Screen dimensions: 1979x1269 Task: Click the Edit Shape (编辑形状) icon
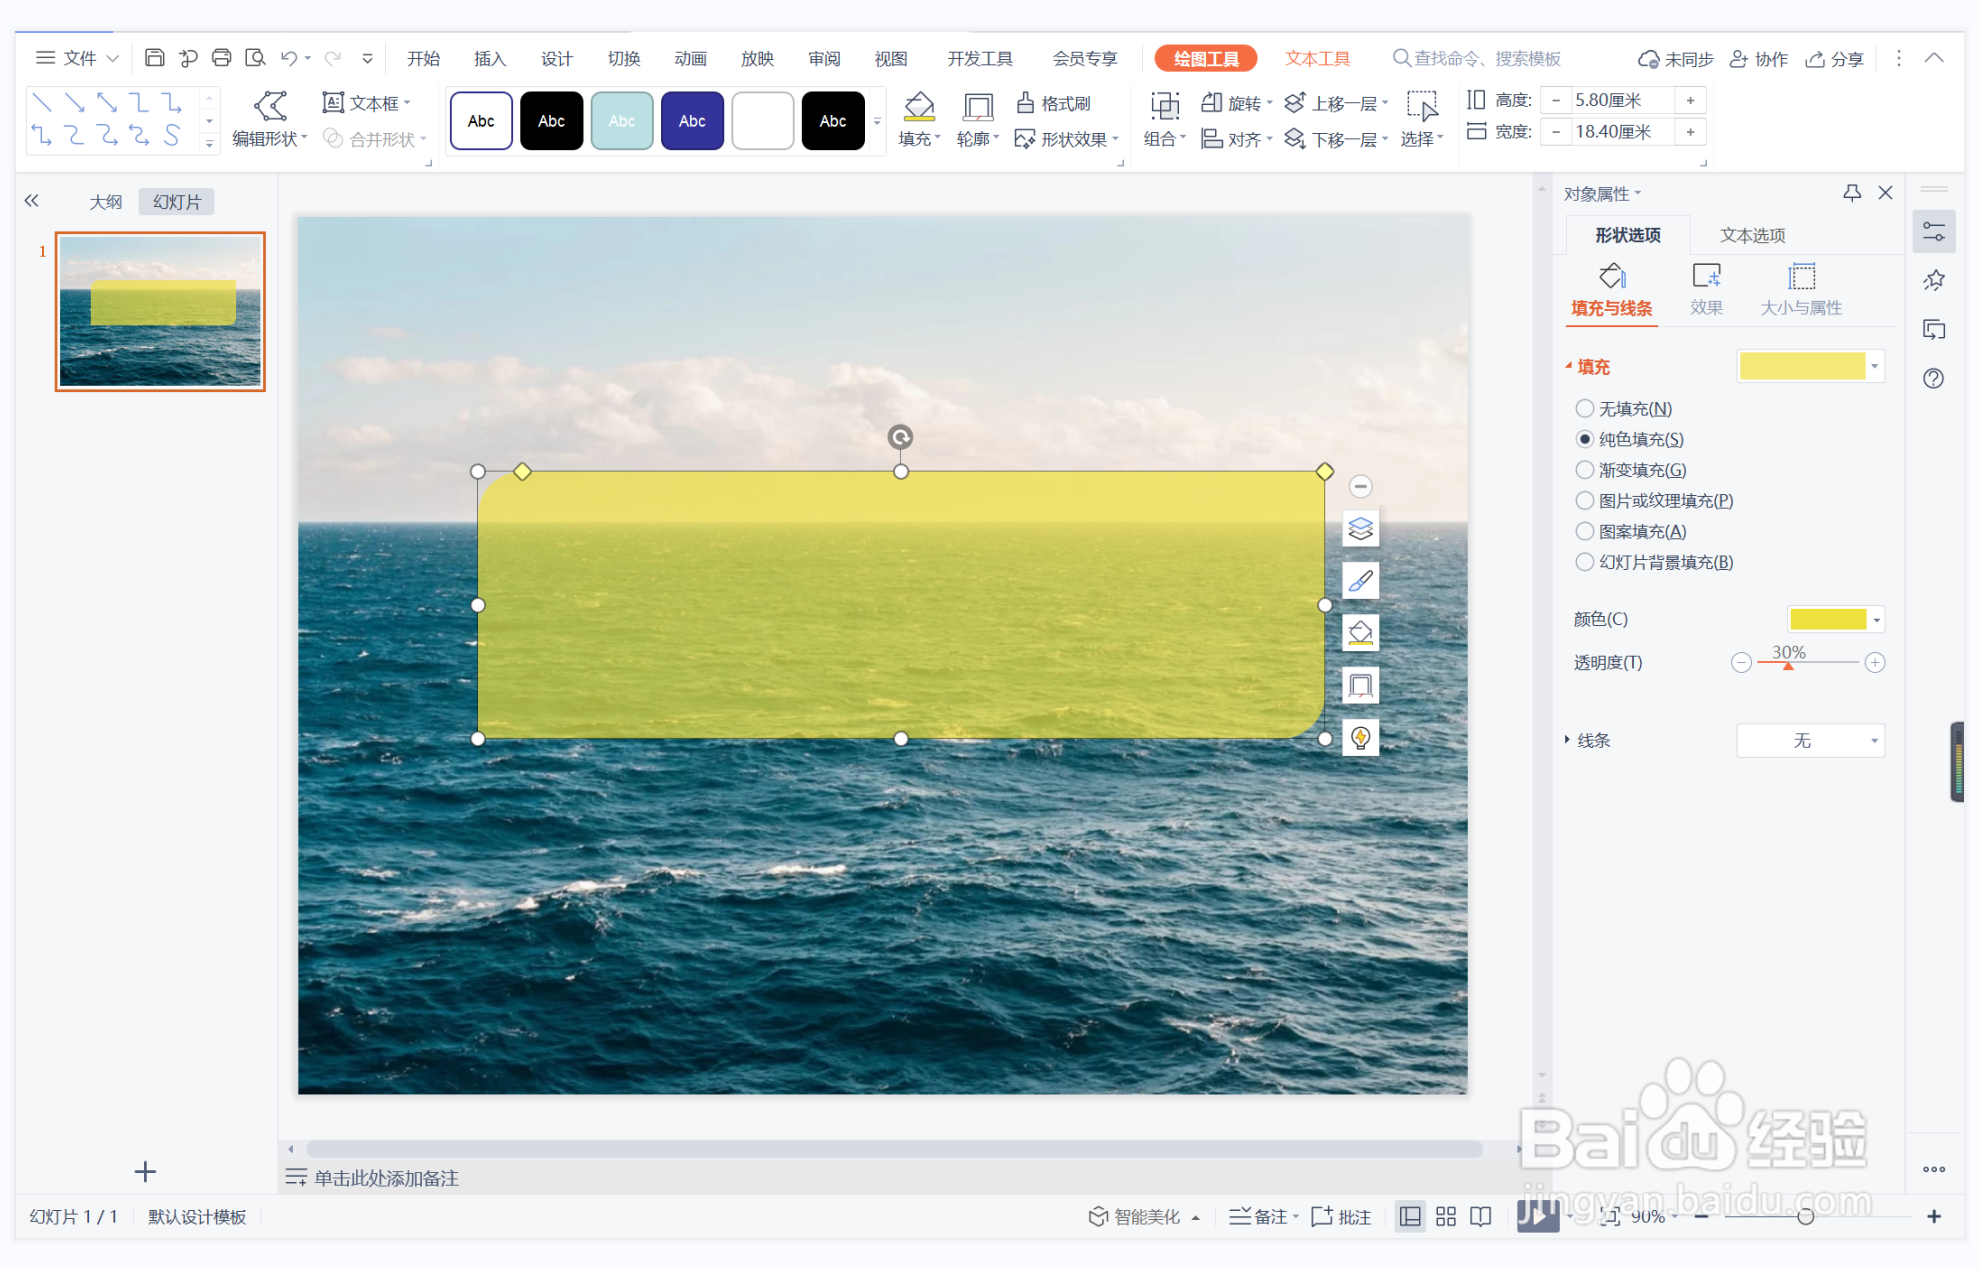(270, 105)
